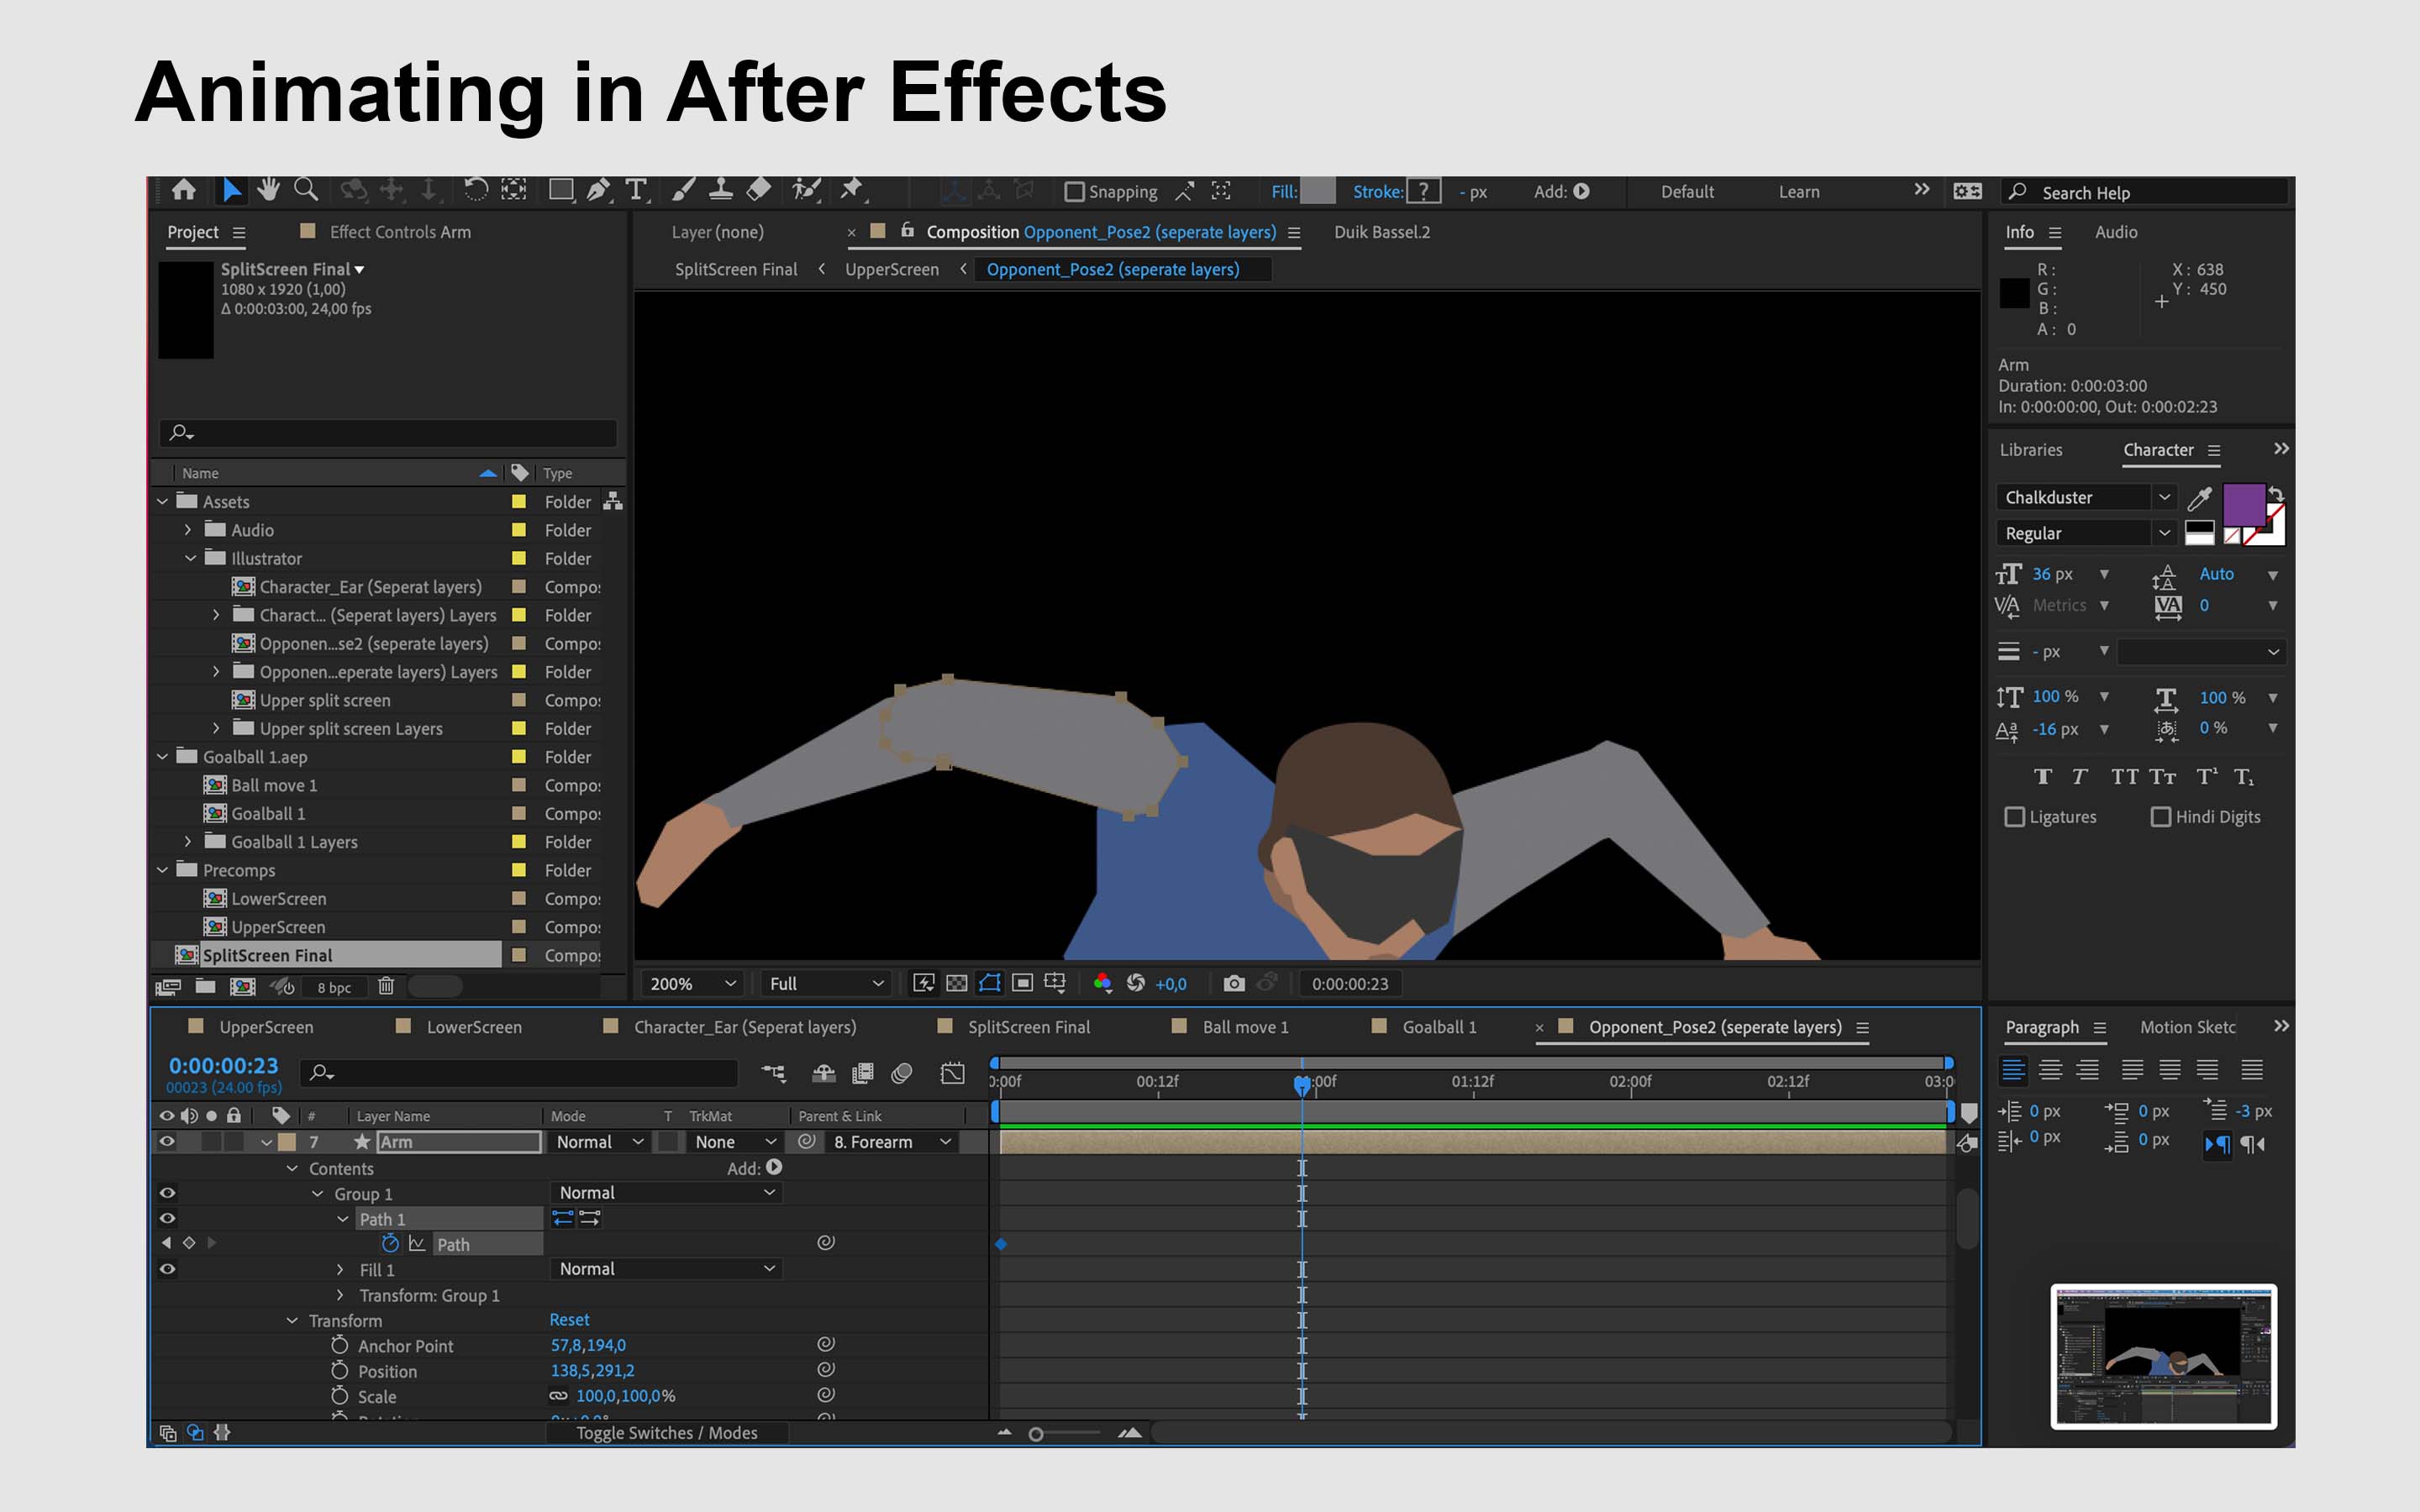The height and width of the screenshot is (1512, 2420).
Task: Click UpperScreen in the composition breadcrumb
Action: coord(892,269)
